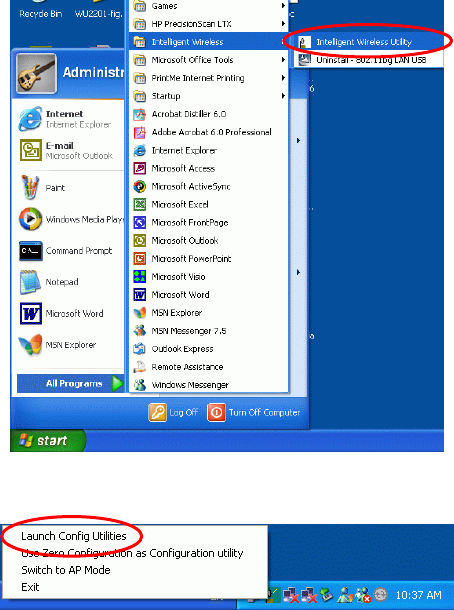Expand HP PrecisionScan LTX submenu arrow
This screenshot has width=454, height=610.
click(283, 24)
